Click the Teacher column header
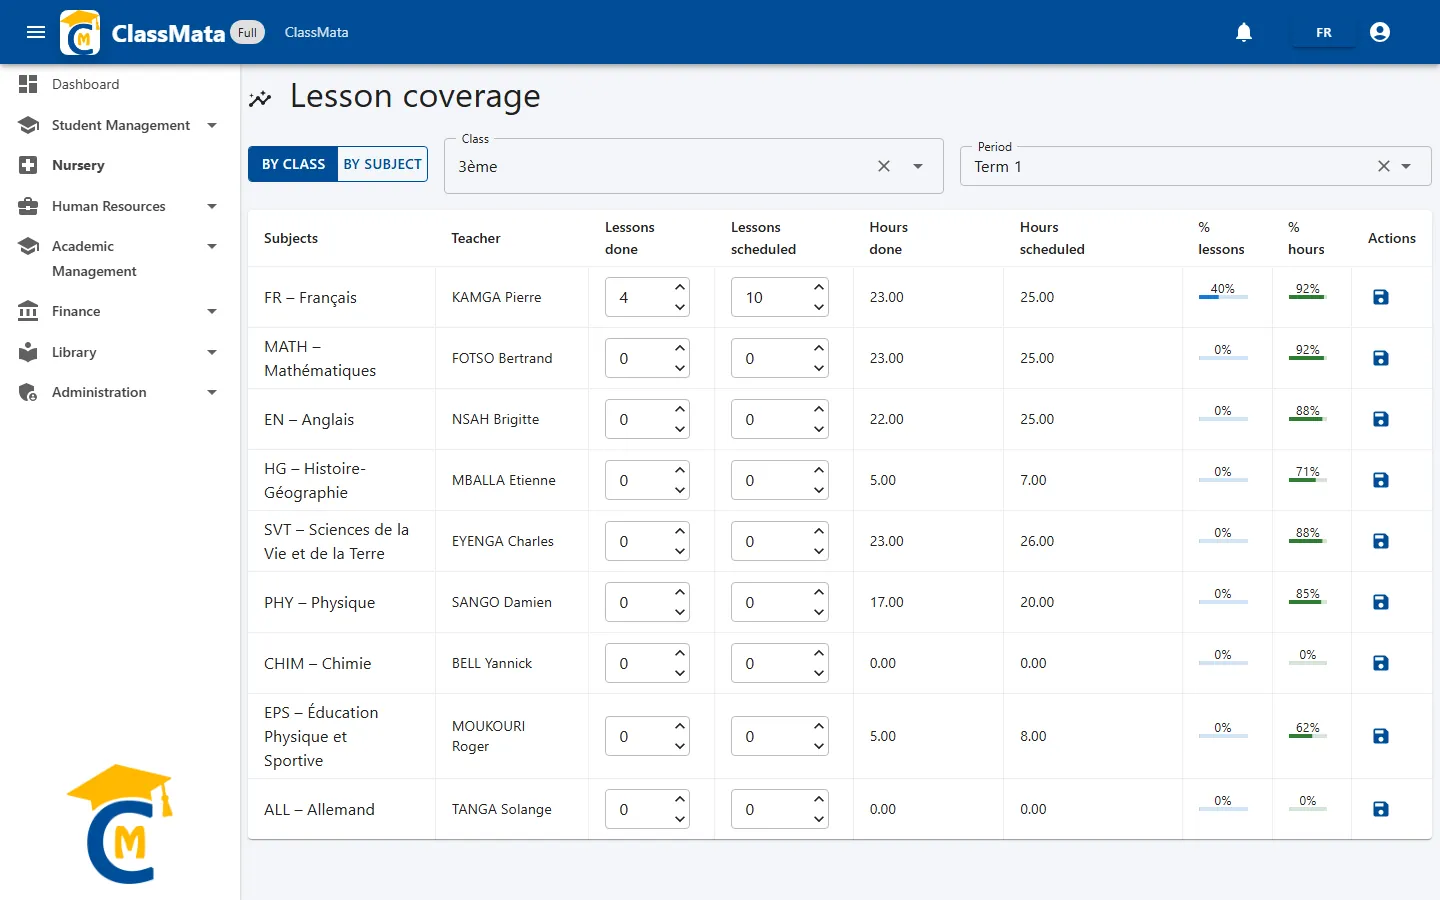 click(x=476, y=238)
